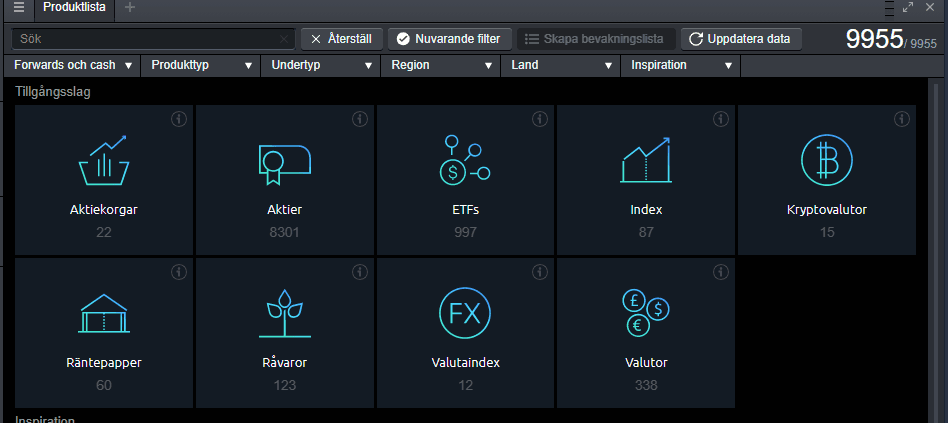Click the Räntepapper count 60
This screenshot has width=948, height=423.
(x=104, y=385)
